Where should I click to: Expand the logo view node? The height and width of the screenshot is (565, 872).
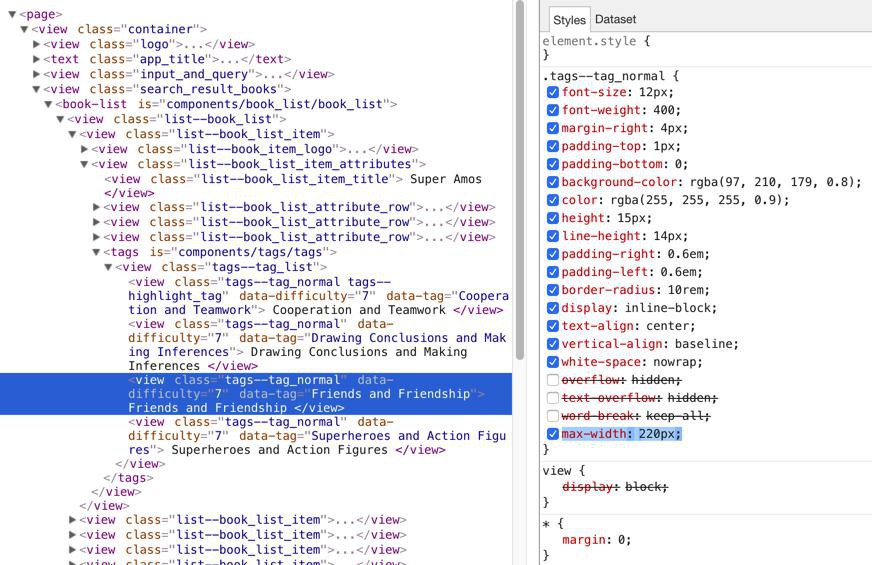pyautogui.click(x=37, y=44)
